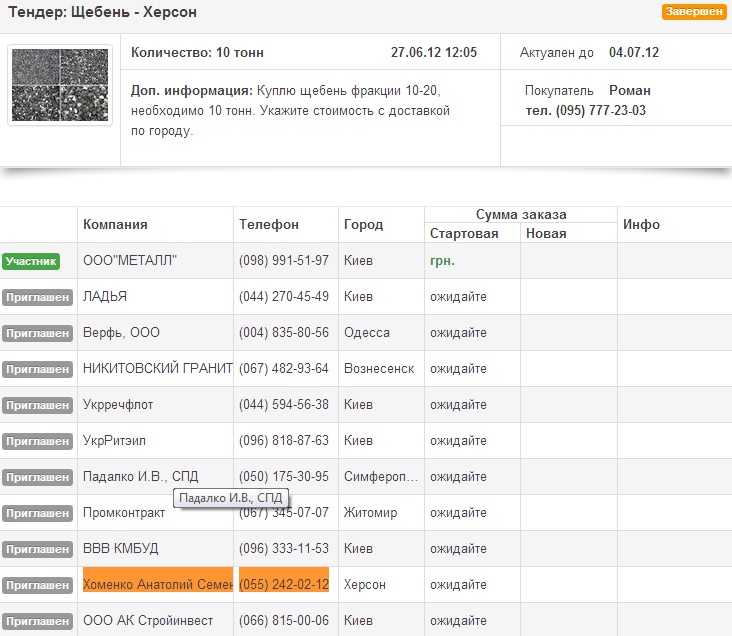The image size is (732, 636).
Task: Click the Приглашен badge for ВВВ КМБУД
Action: (x=37, y=549)
